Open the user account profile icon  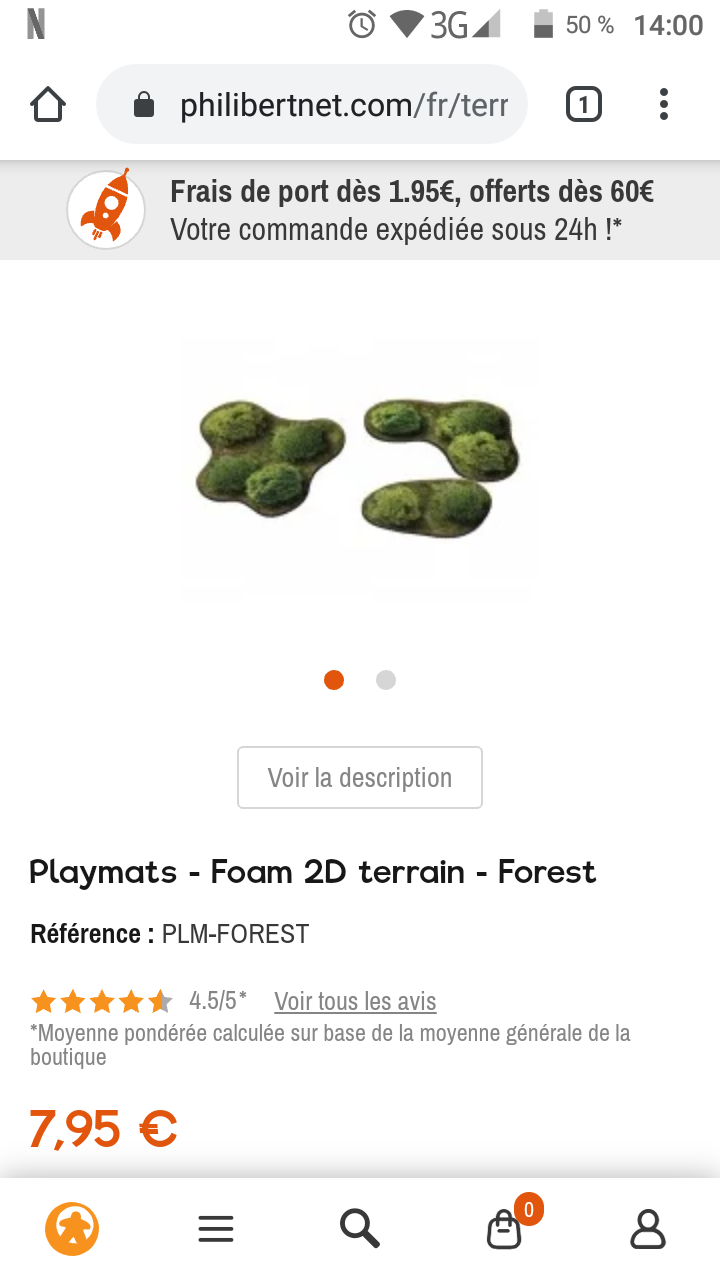pyautogui.click(x=648, y=1229)
